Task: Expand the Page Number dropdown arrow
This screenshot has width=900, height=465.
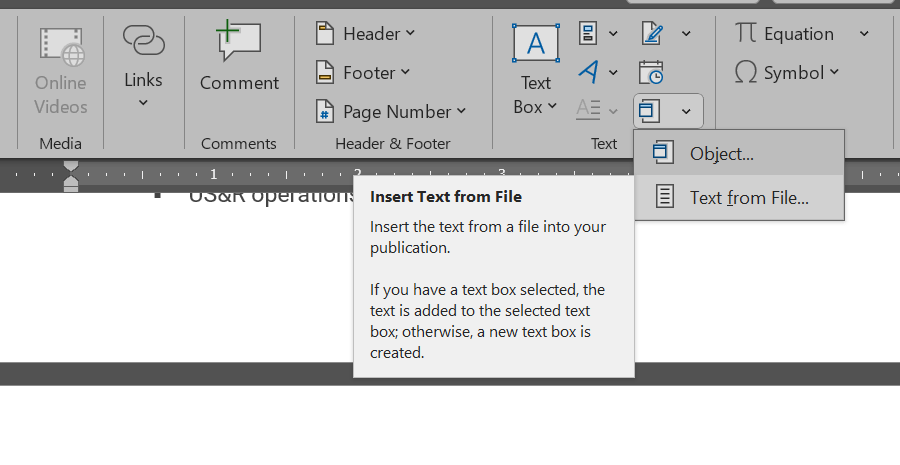Action: coord(461,111)
